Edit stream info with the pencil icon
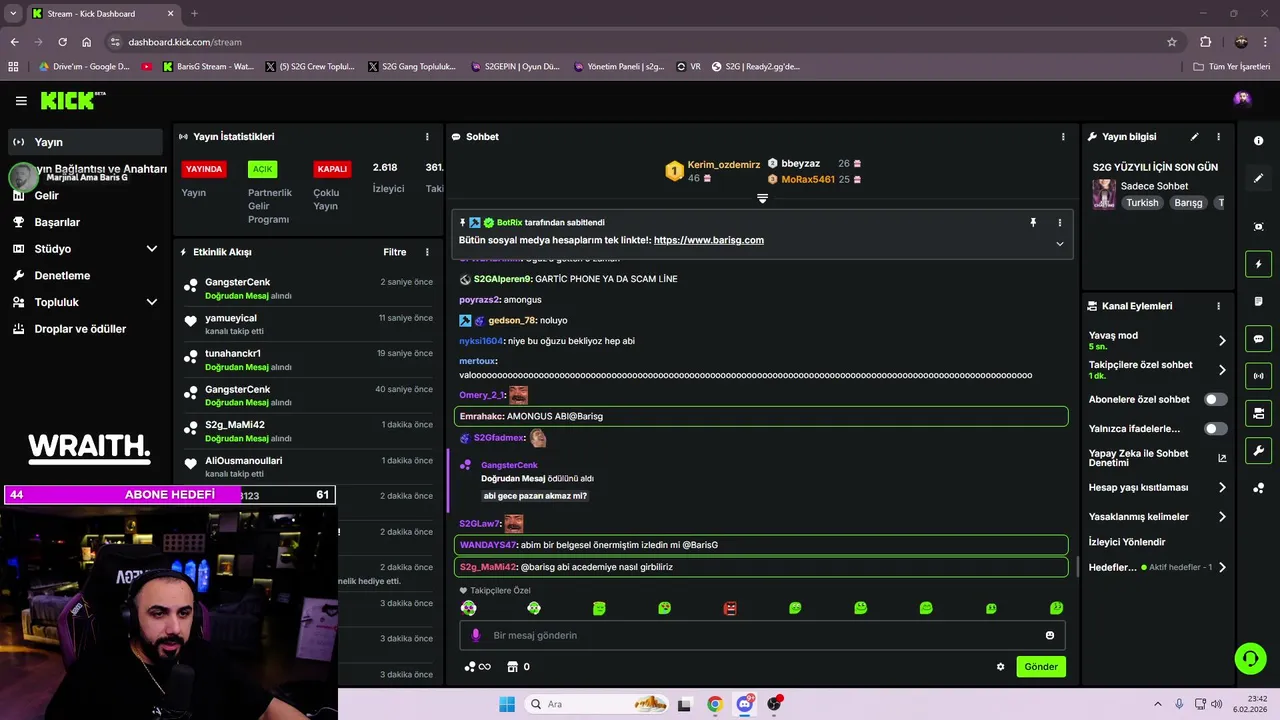The width and height of the screenshot is (1280, 720). click(1194, 137)
